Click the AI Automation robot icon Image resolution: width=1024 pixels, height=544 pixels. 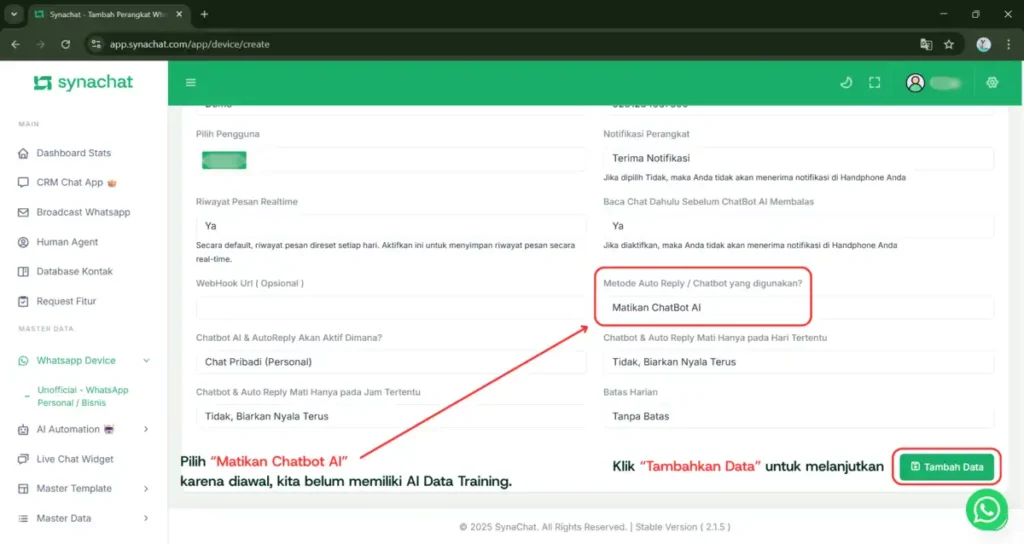pos(24,429)
